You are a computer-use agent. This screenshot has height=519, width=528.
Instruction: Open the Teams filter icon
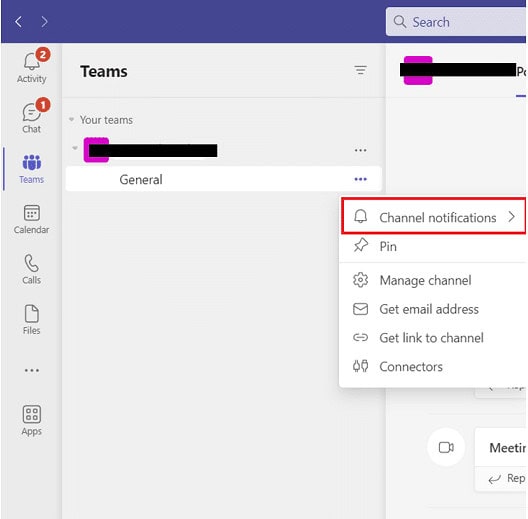(360, 70)
